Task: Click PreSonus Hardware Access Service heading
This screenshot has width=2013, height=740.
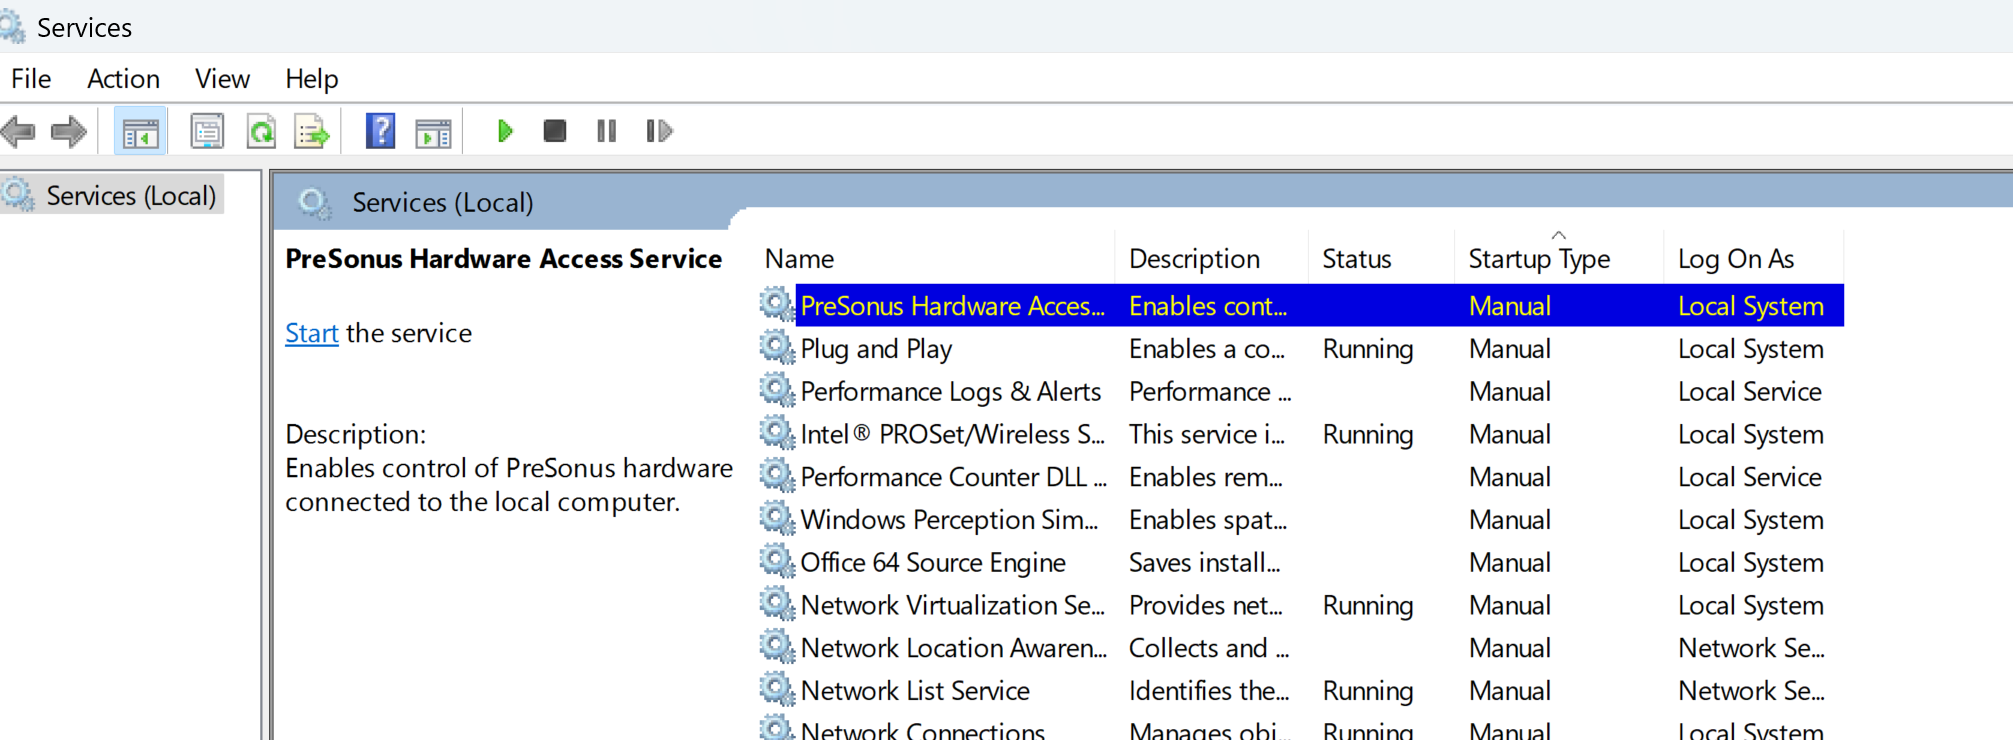Action: tap(503, 258)
